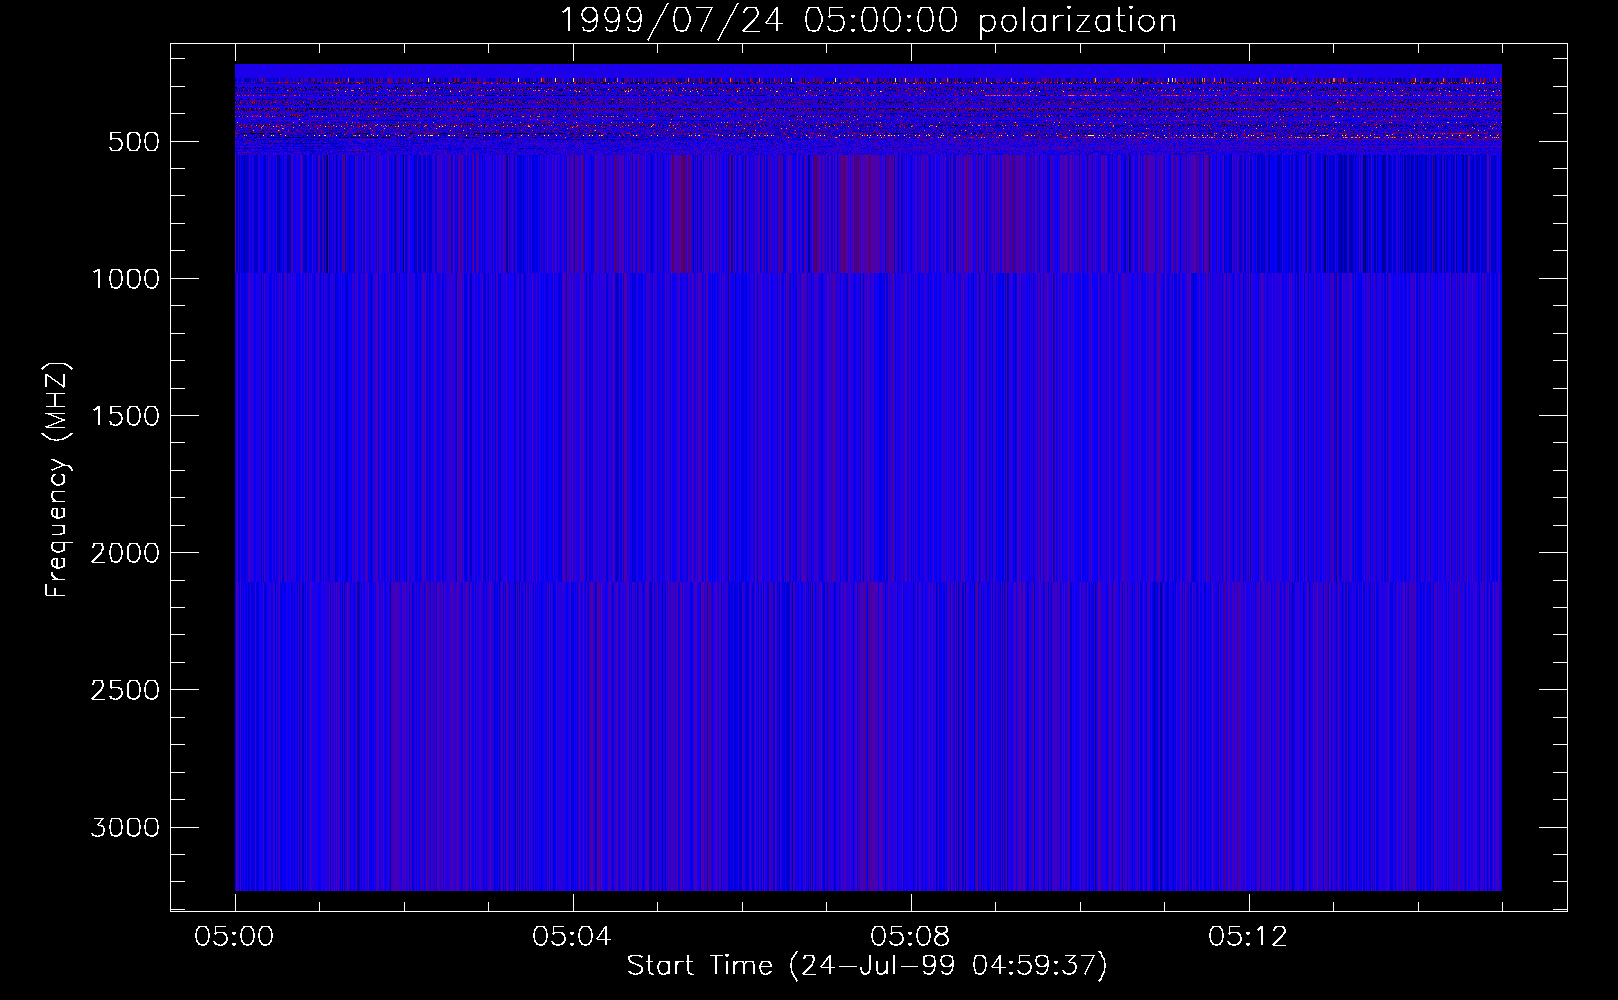Click the 500 frequency tick label
This screenshot has width=1618, height=1000.
click(135, 142)
